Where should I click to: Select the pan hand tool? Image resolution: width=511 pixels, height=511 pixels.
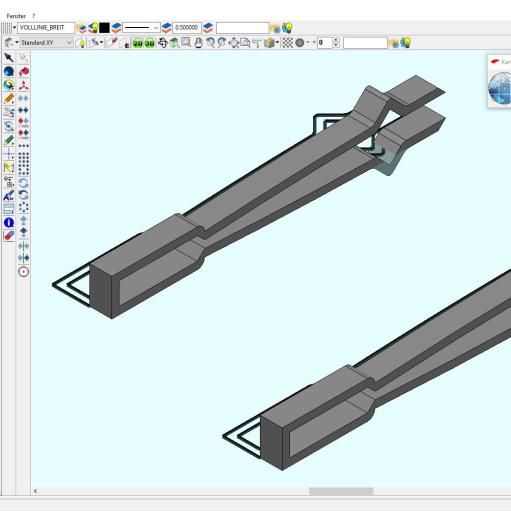pos(198,43)
